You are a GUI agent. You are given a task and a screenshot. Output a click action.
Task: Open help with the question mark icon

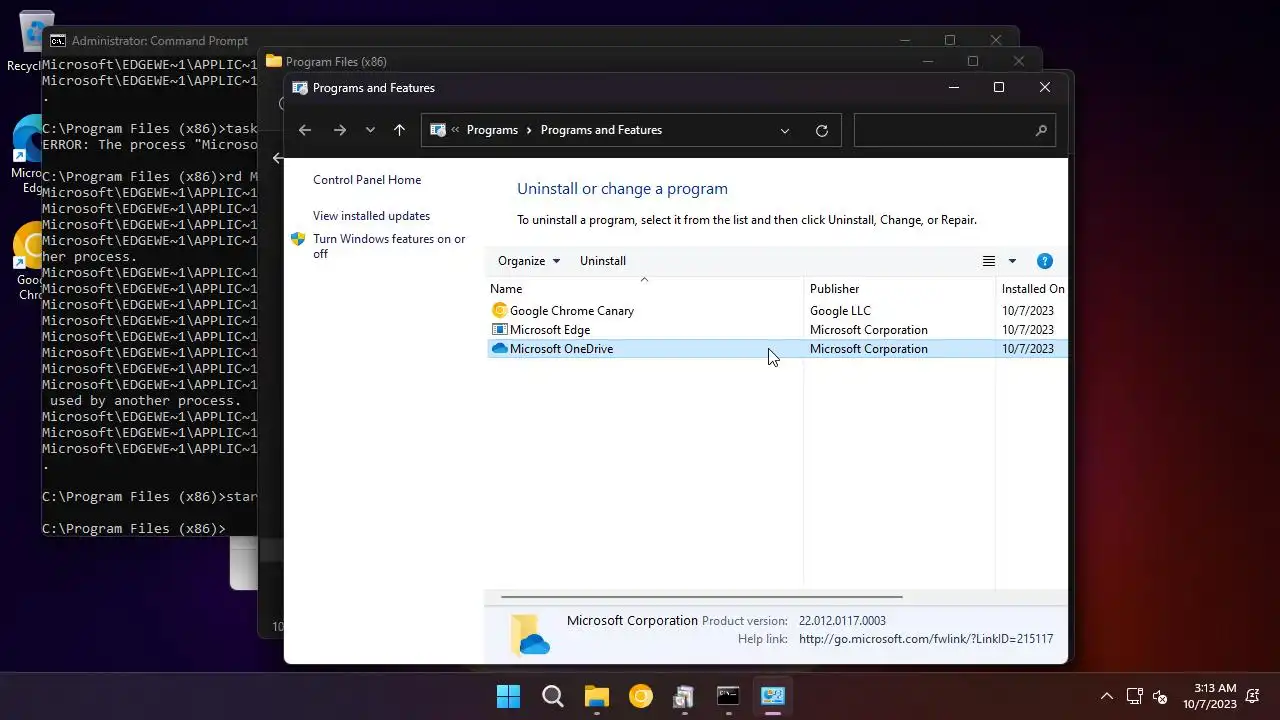coord(1045,261)
